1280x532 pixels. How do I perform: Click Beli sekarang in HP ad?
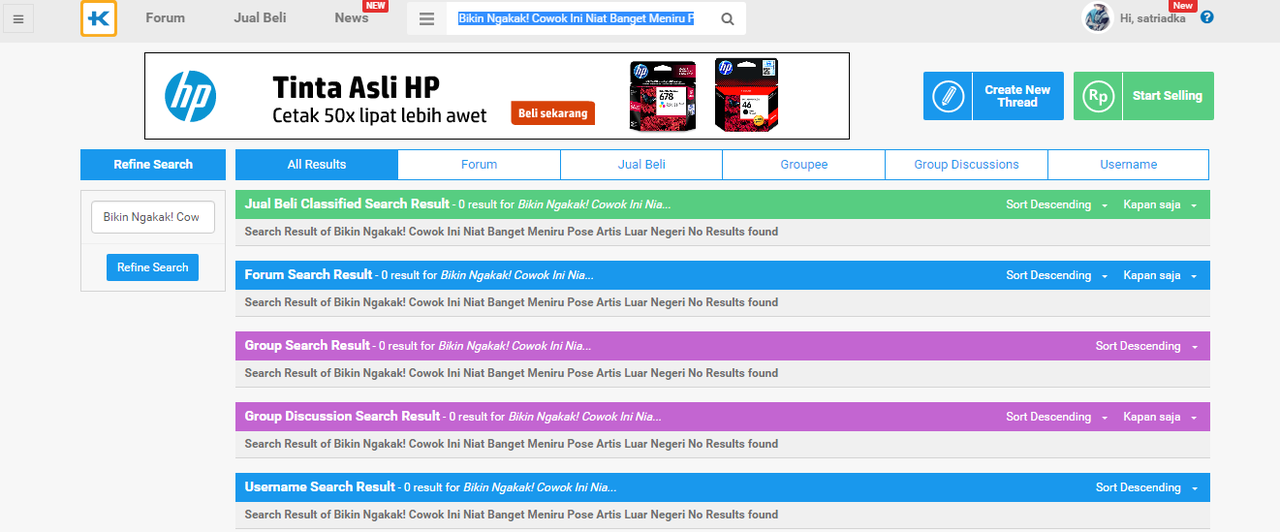click(553, 113)
